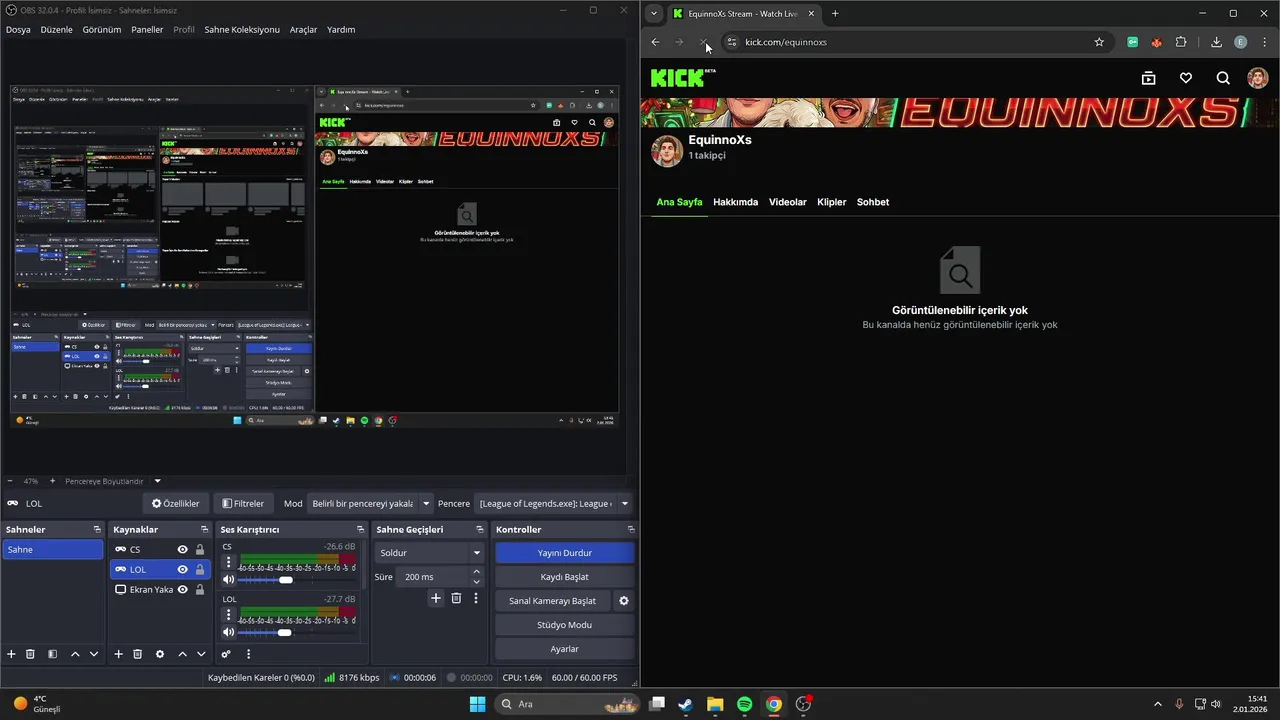Screen dimensions: 1280x720
Task: Add a new scene in Sahneler panel
Action: 11,654
